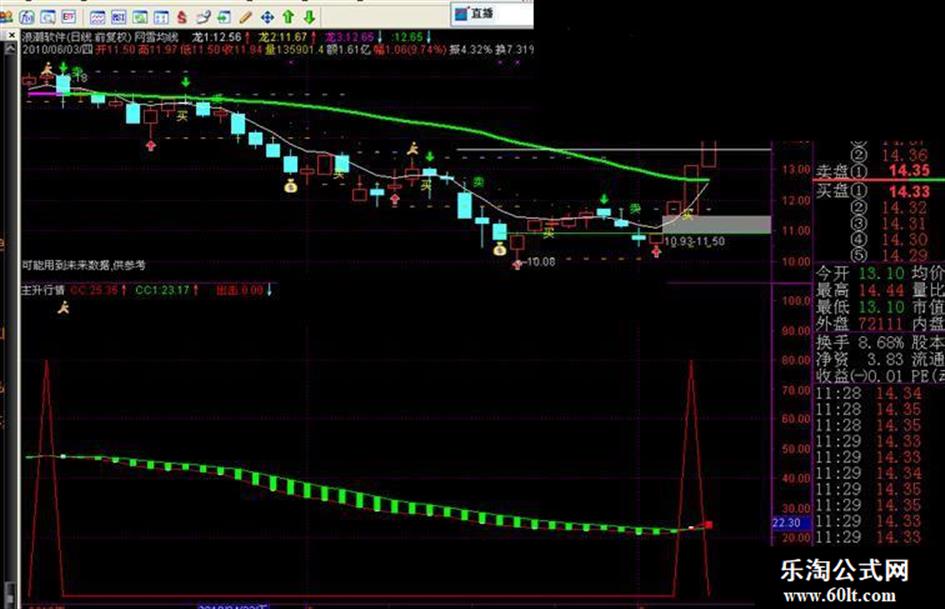This screenshot has height=609, width=945.
Task: Open the fx formula manager icon
Action: pos(28,17)
